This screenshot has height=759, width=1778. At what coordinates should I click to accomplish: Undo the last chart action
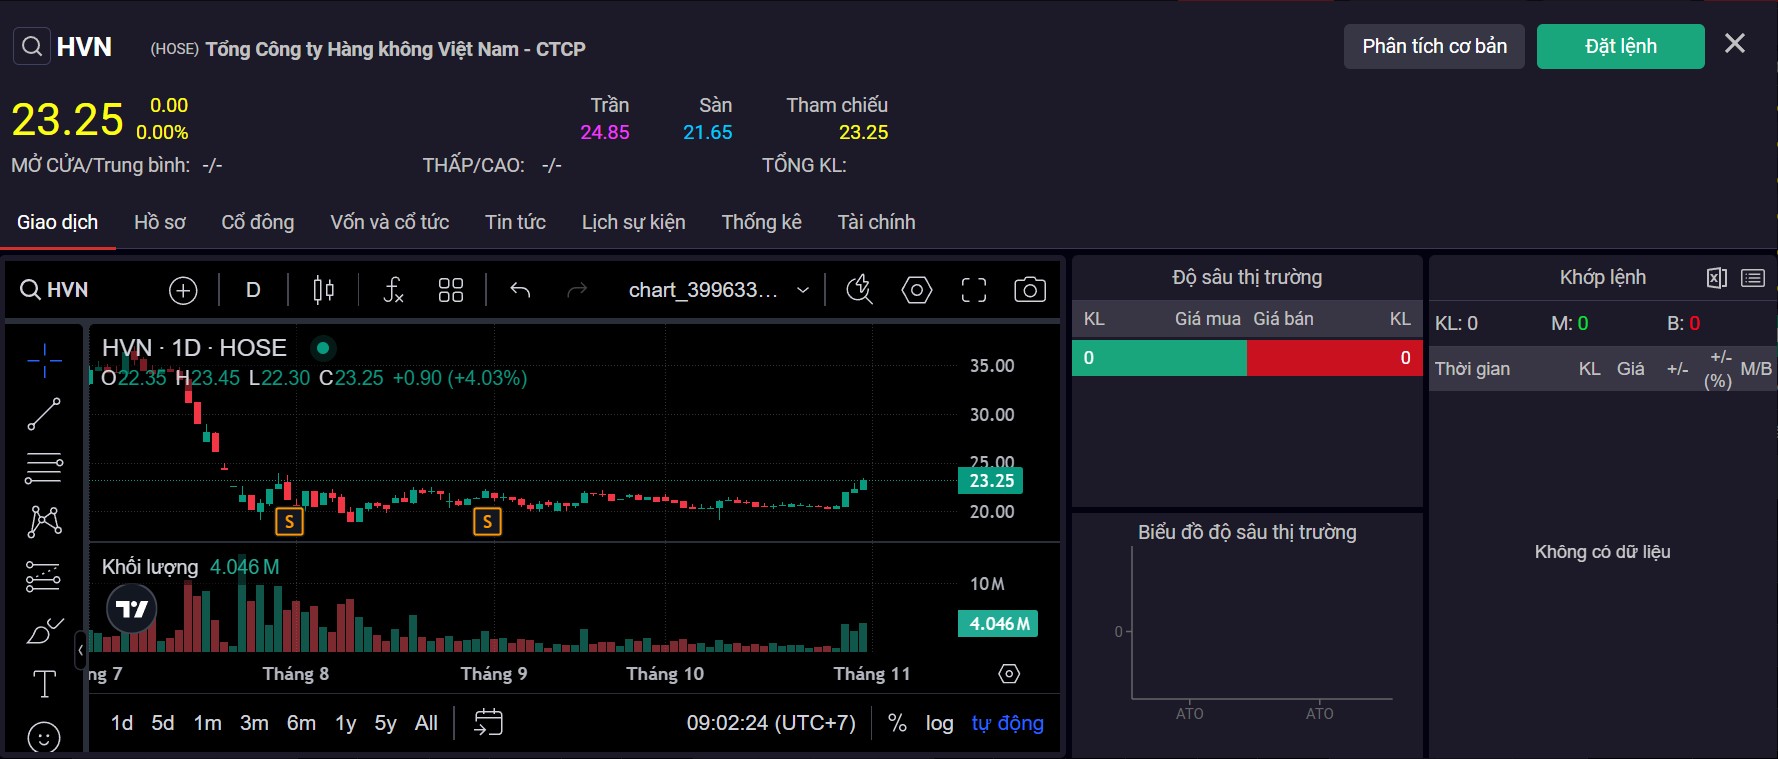(520, 290)
